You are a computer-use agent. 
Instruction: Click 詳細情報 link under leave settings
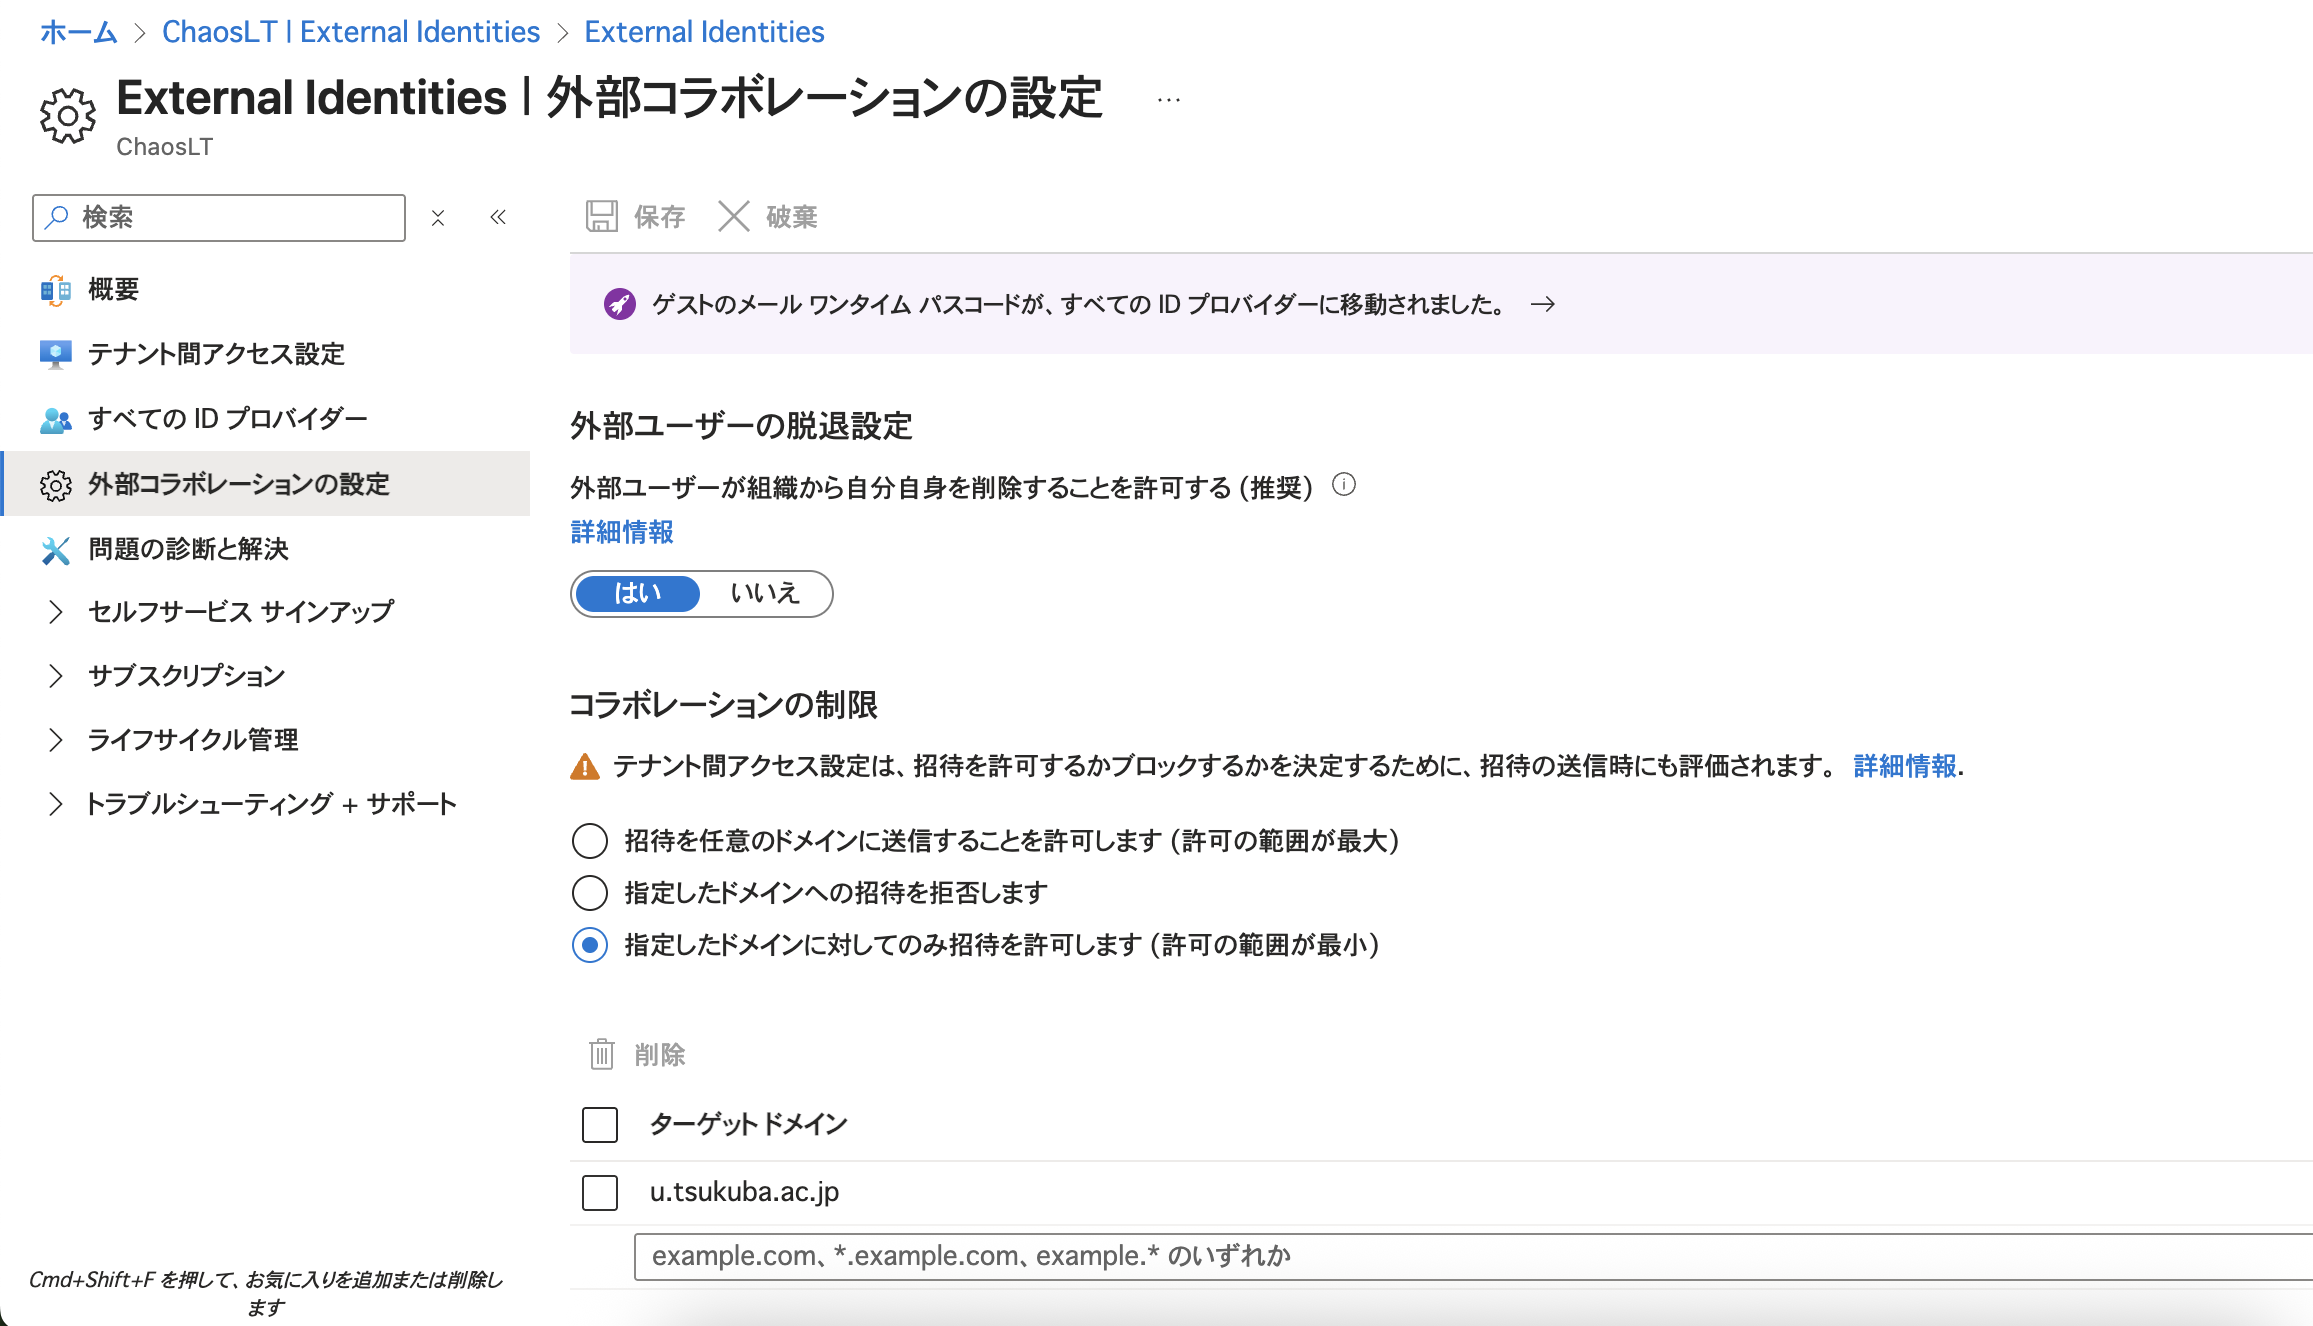point(622,532)
